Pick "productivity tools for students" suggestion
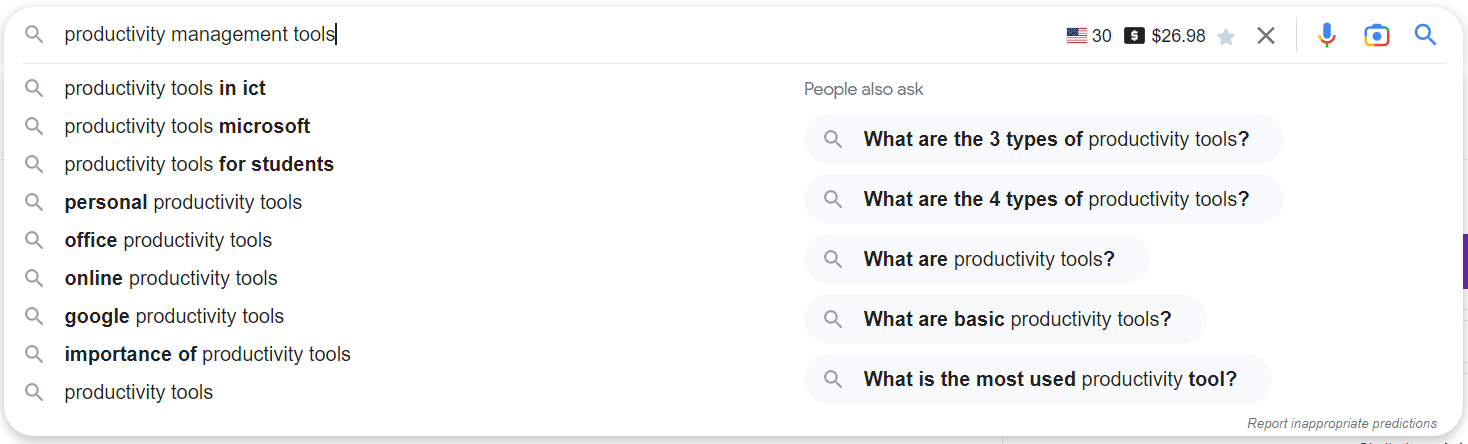Screen dimensions: 1468x444 pyautogui.click(x=199, y=164)
